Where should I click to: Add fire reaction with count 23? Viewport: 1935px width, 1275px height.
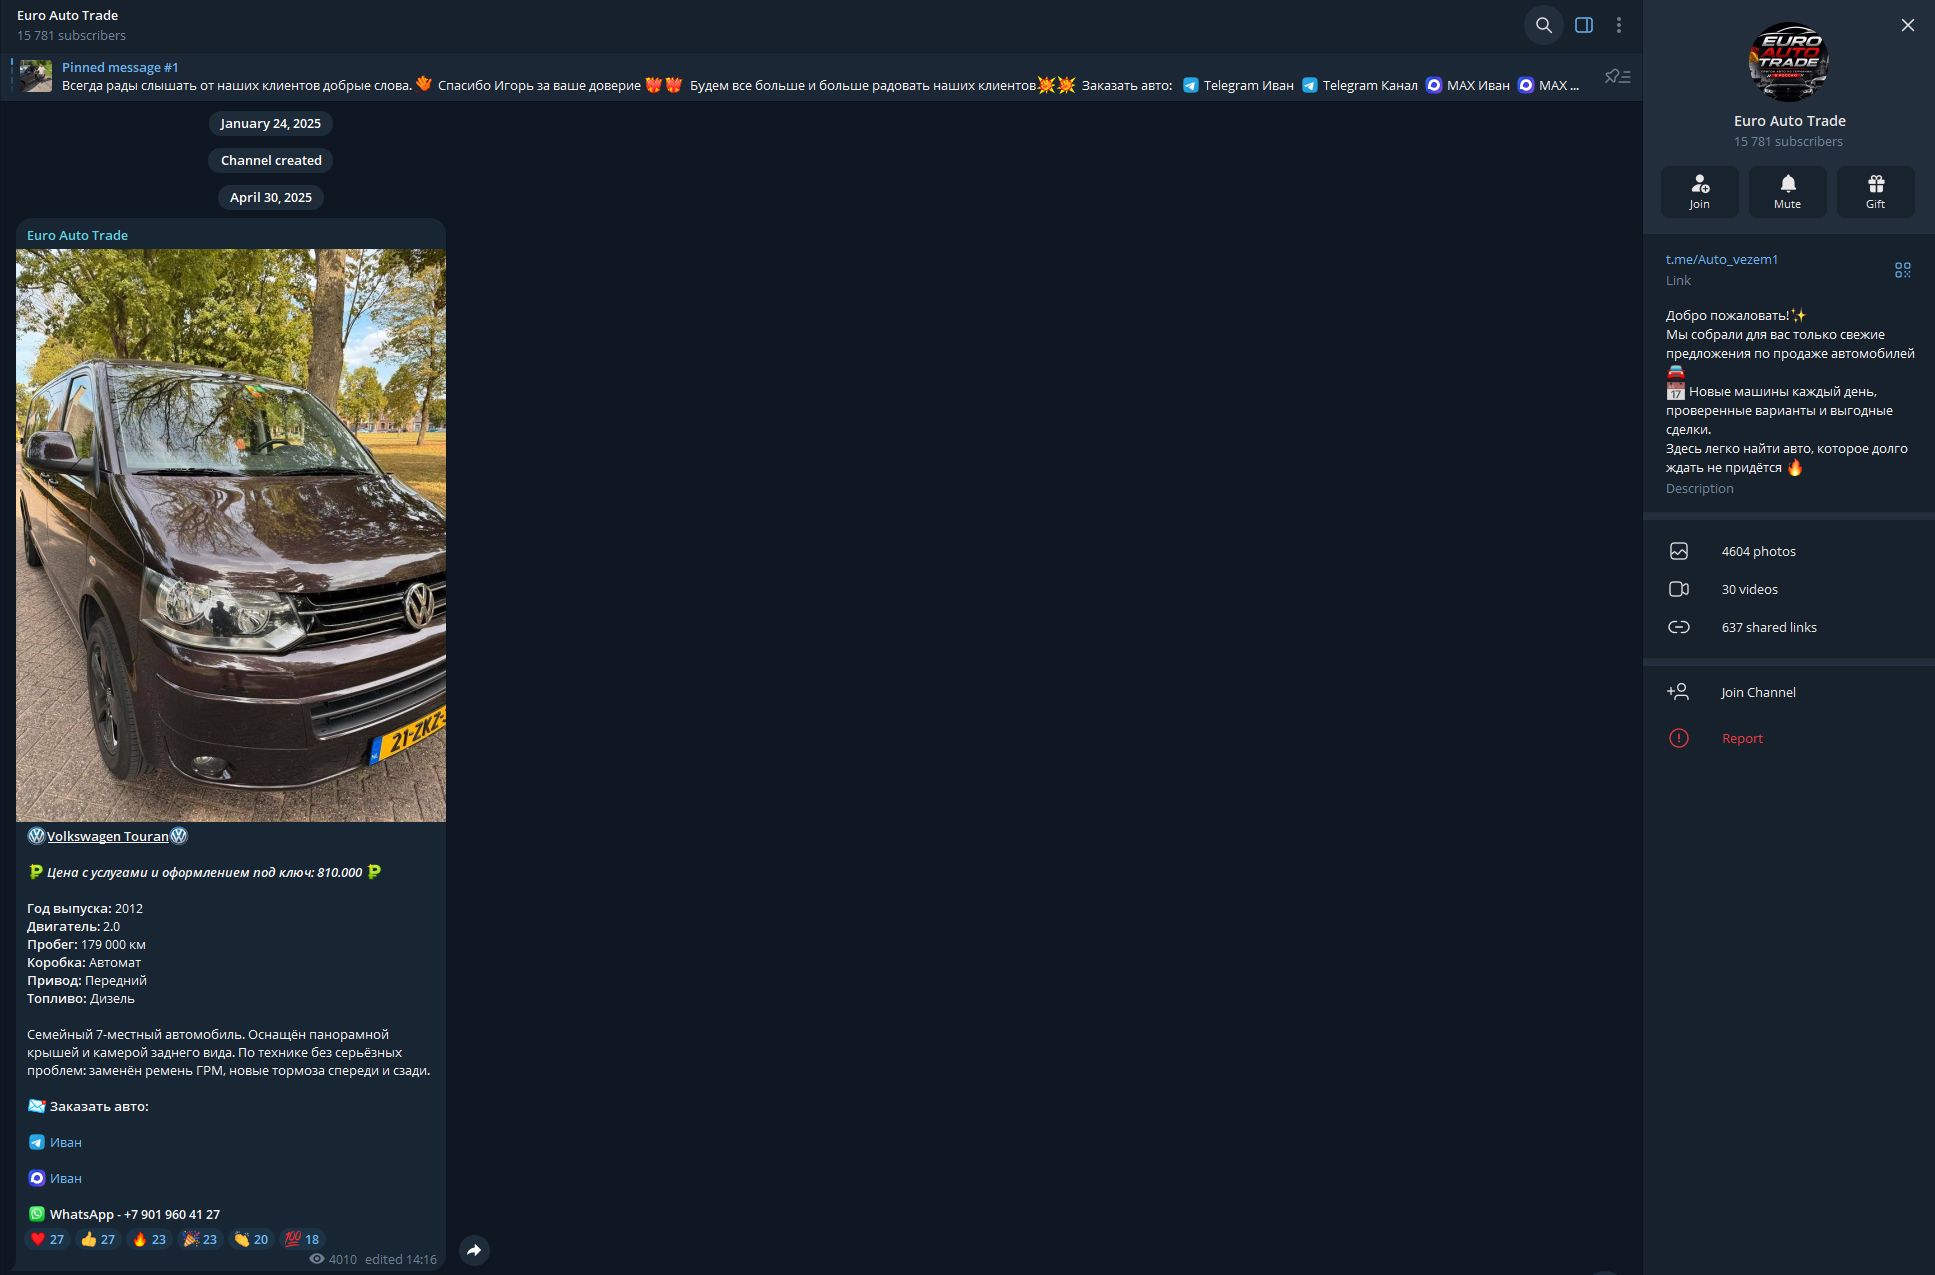[149, 1239]
